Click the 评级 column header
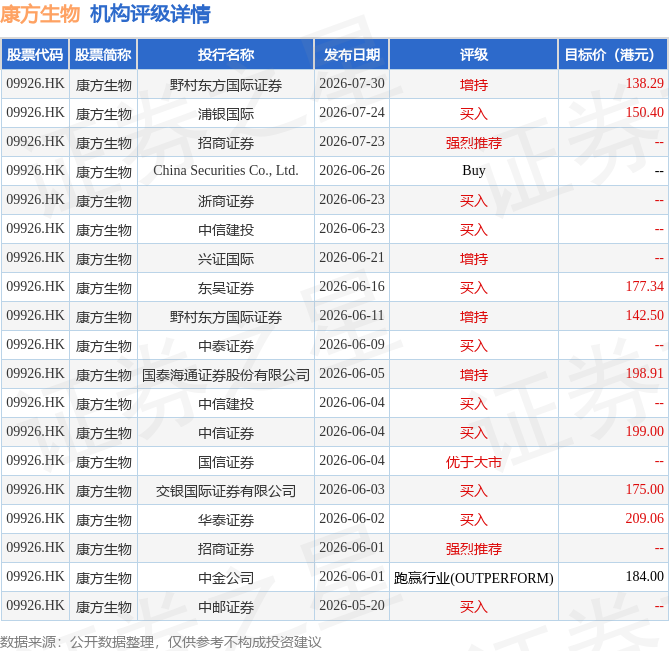669x651 pixels. (x=474, y=54)
